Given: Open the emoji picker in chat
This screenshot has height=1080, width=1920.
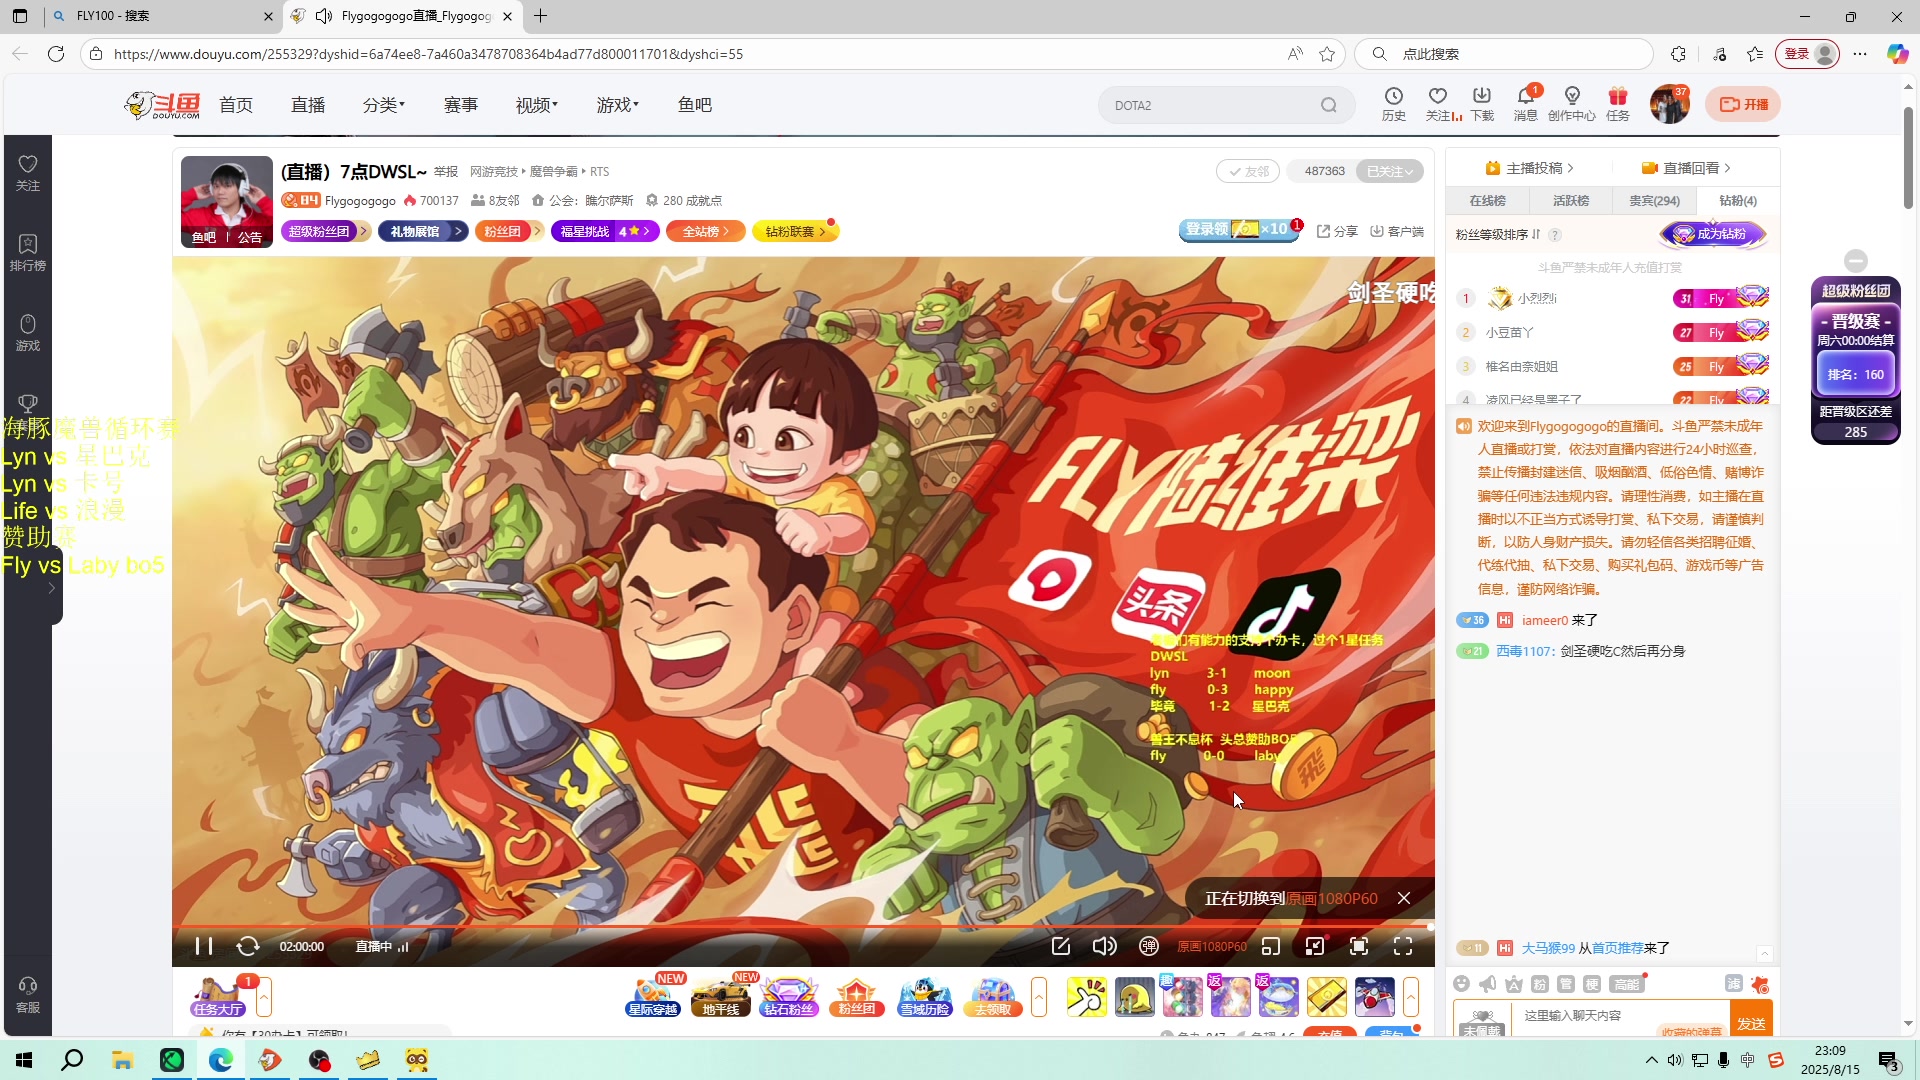Looking at the screenshot, I should (1462, 984).
